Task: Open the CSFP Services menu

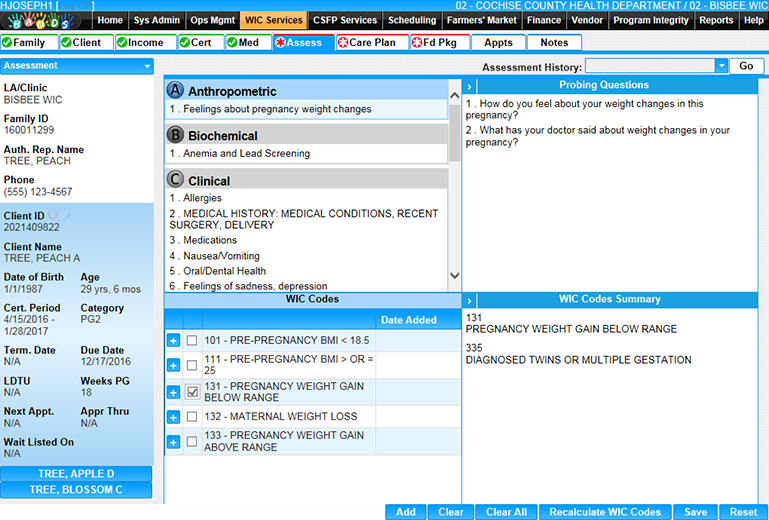Action: point(346,20)
